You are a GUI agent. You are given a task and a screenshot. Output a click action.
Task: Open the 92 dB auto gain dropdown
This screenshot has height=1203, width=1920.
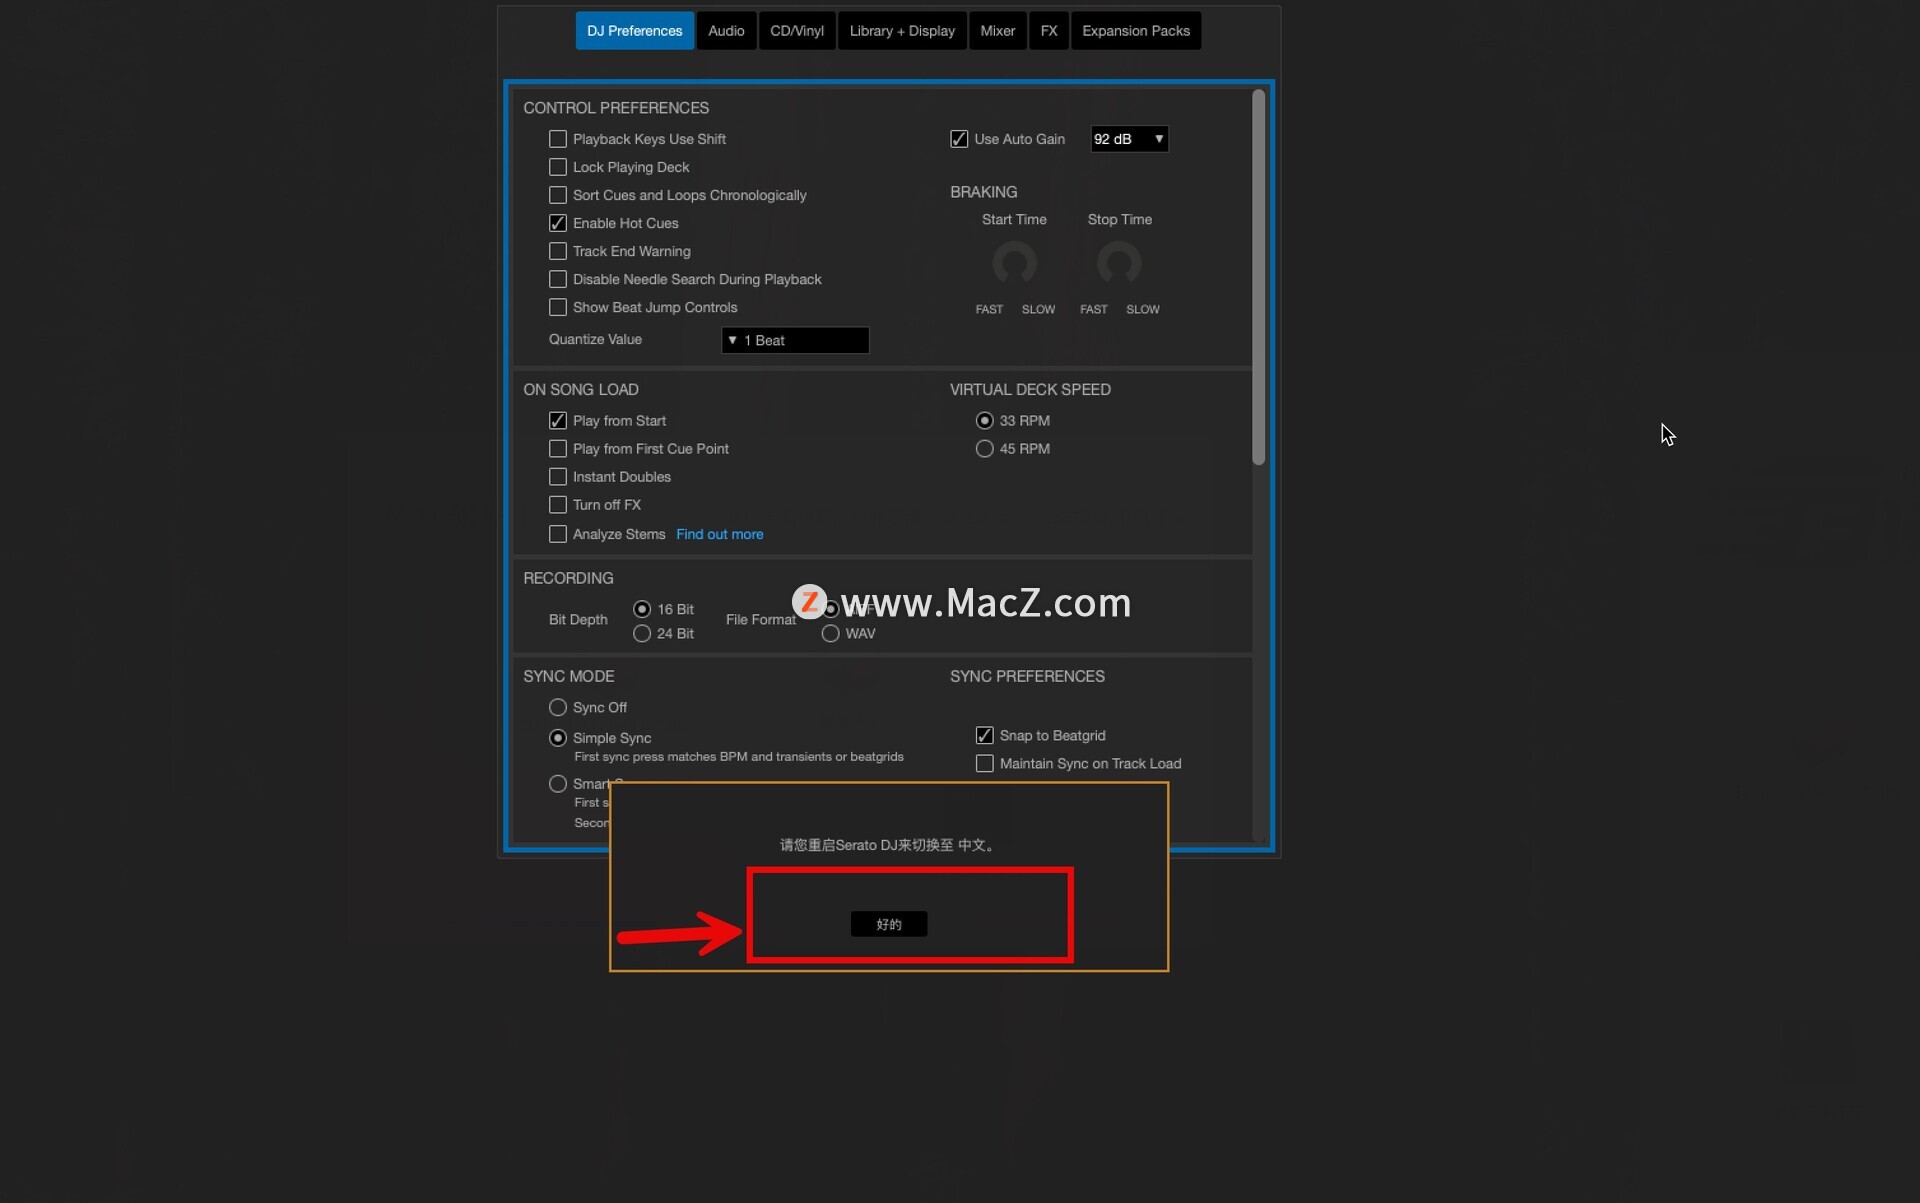click(x=1129, y=139)
